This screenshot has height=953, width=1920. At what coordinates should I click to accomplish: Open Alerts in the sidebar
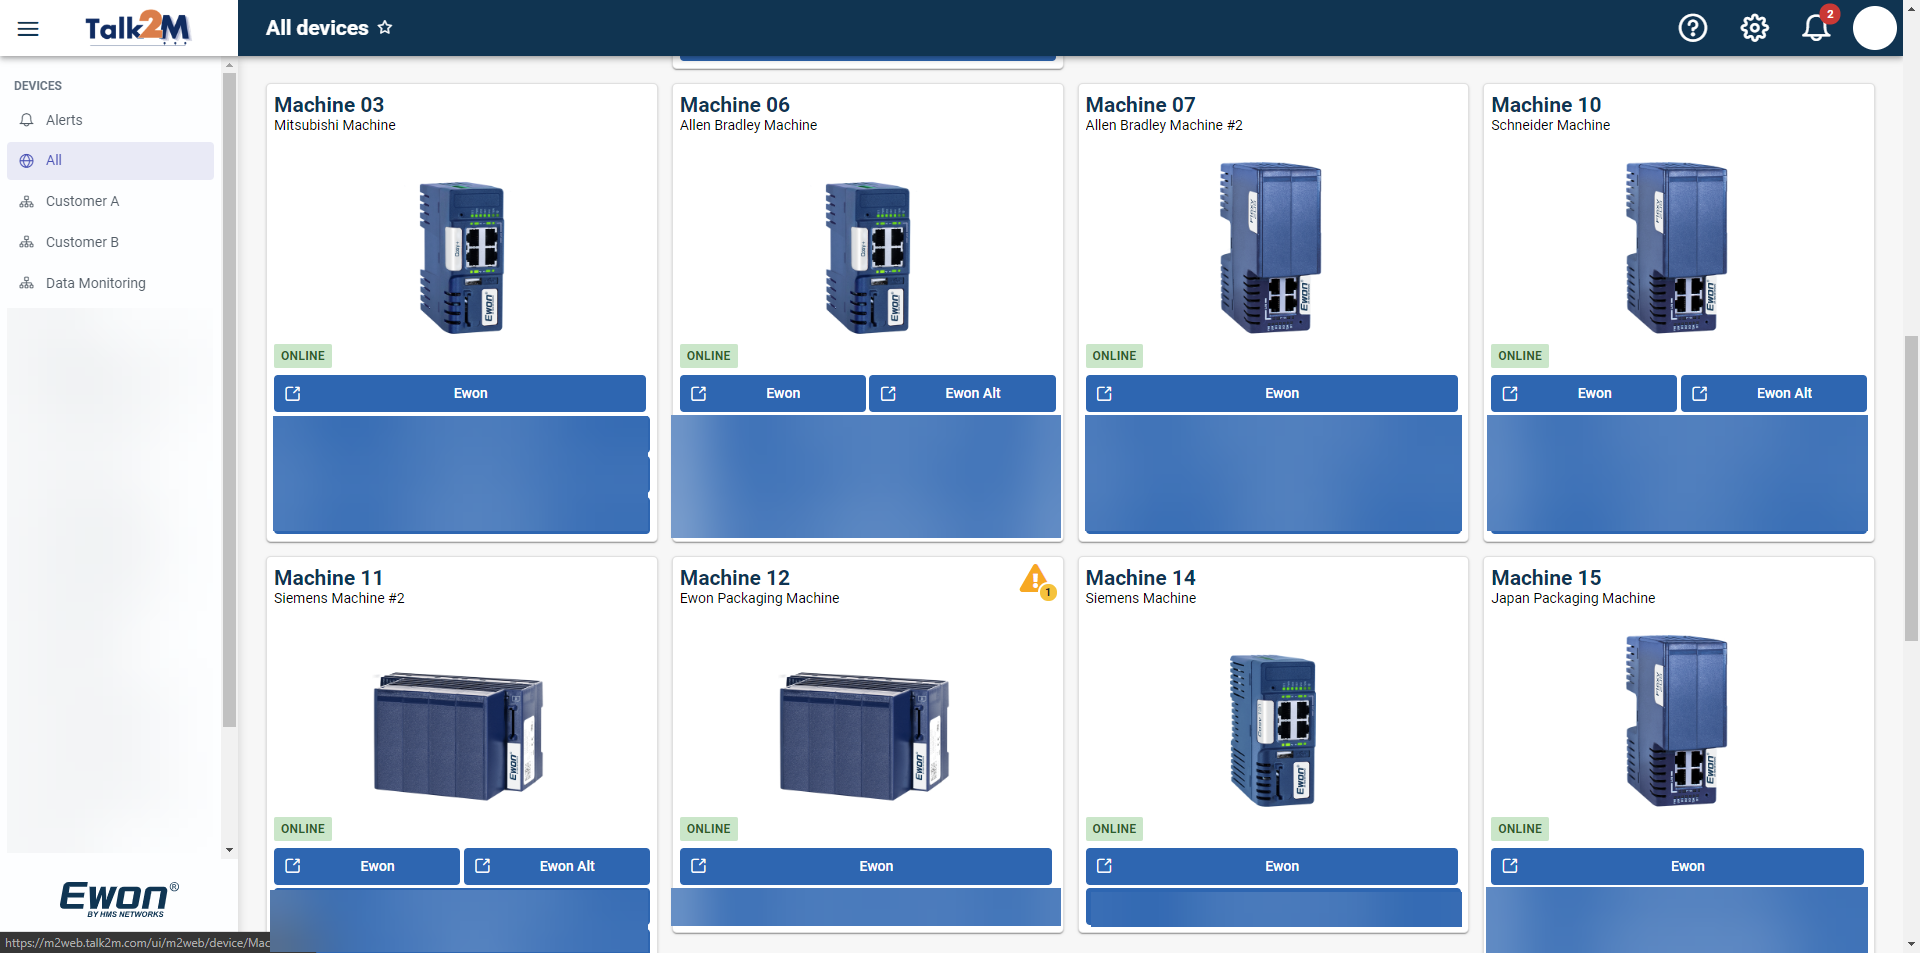(x=110, y=120)
